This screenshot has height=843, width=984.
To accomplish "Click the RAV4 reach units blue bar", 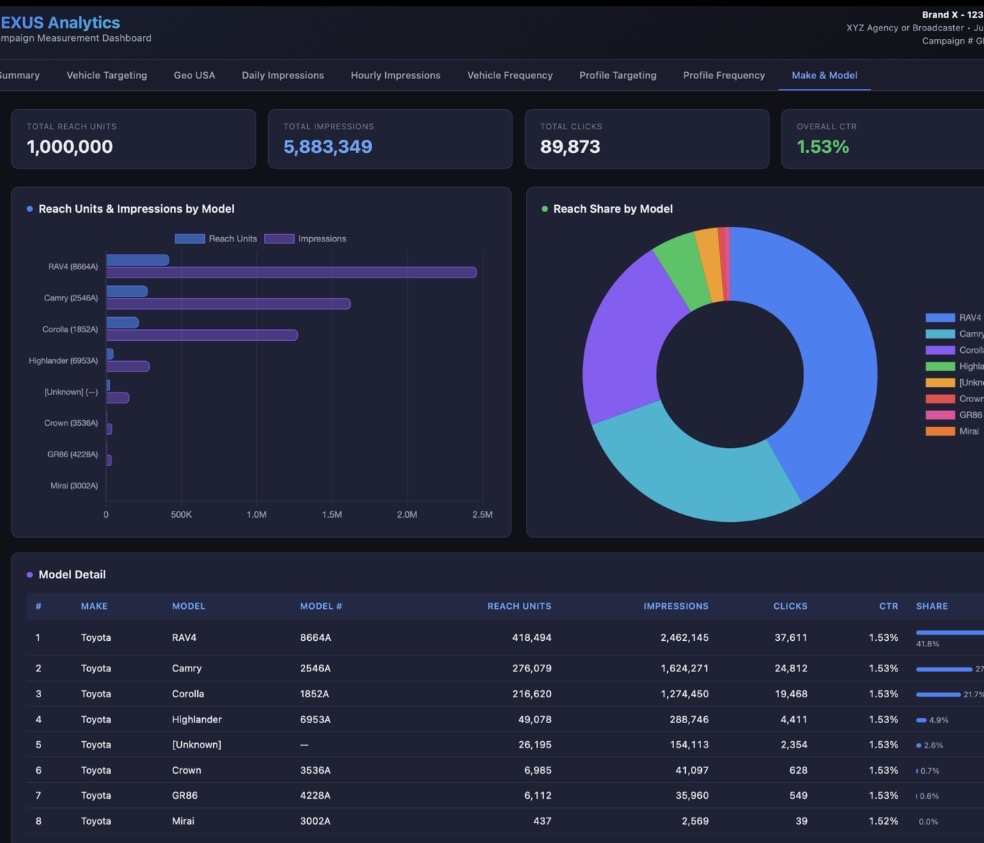I will (x=137, y=260).
